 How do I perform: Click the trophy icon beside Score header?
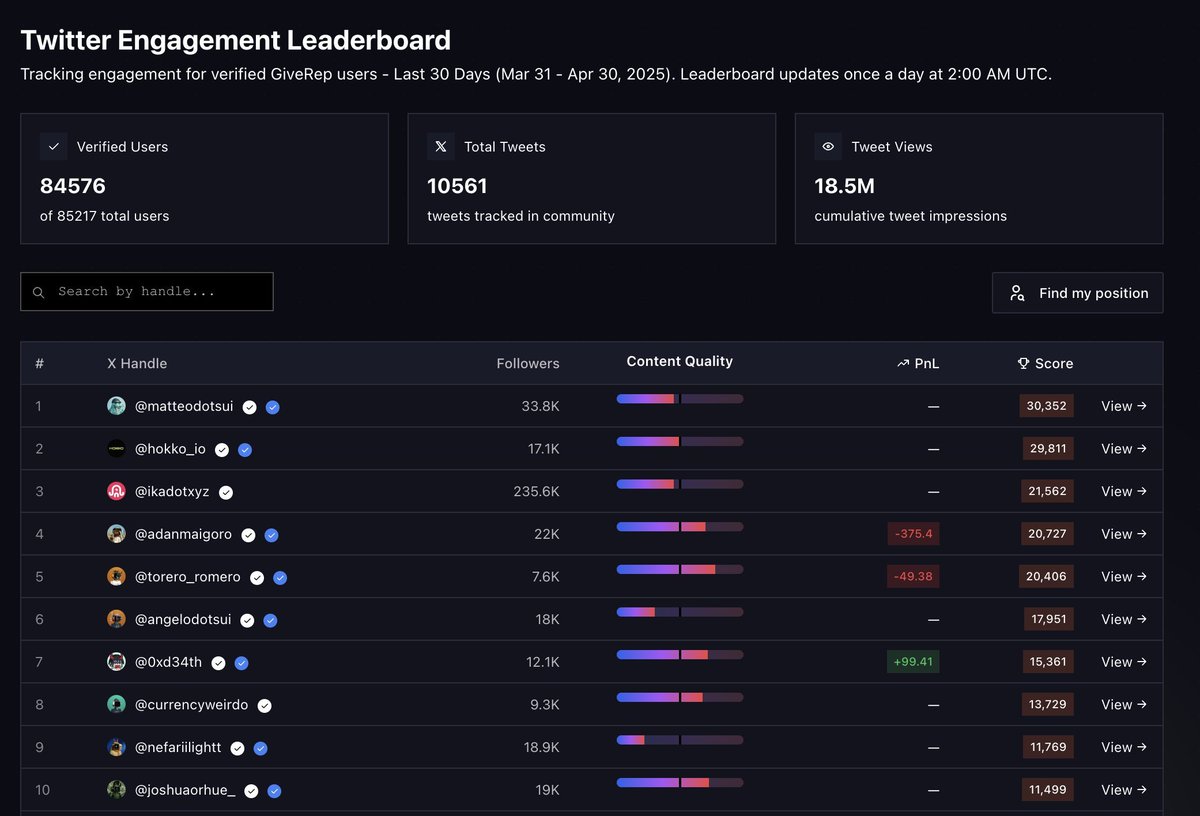point(1023,364)
